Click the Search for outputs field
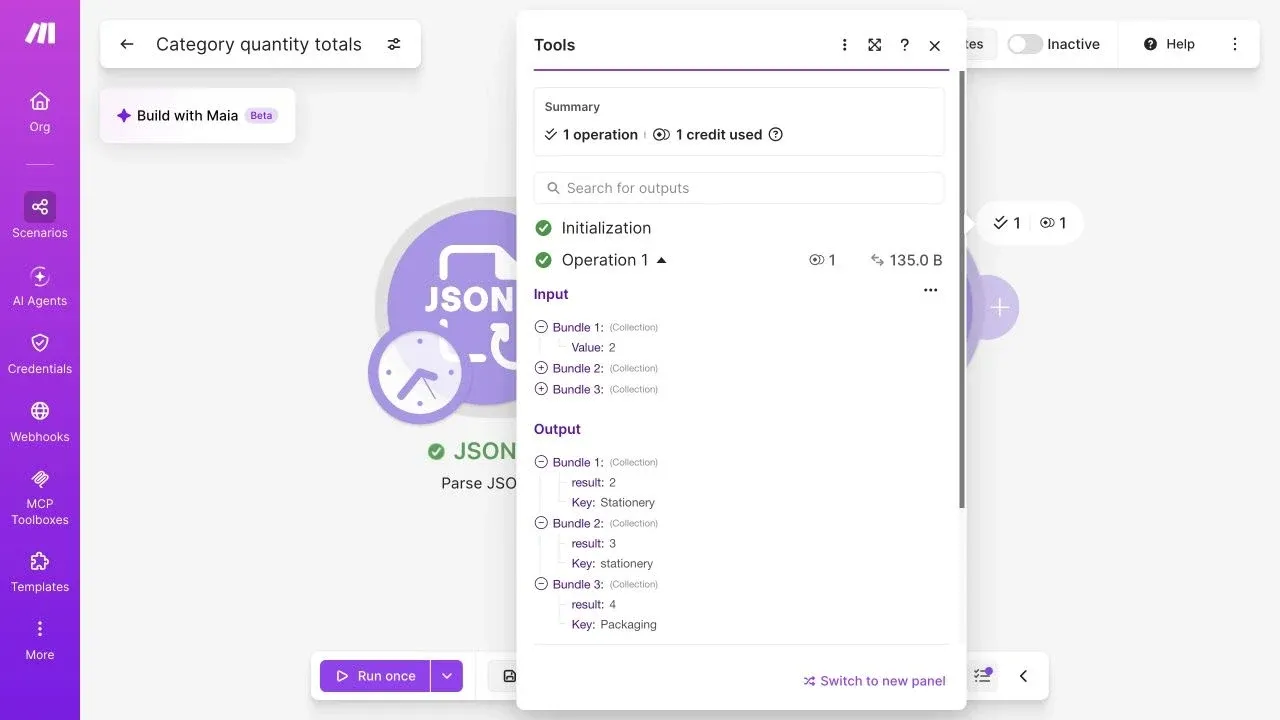The height and width of the screenshot is (720, 1280). pos(739,188)
